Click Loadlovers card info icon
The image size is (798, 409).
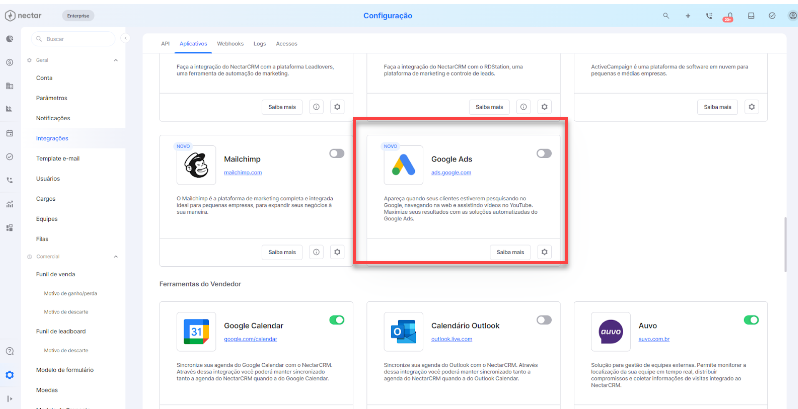point(316,107)
